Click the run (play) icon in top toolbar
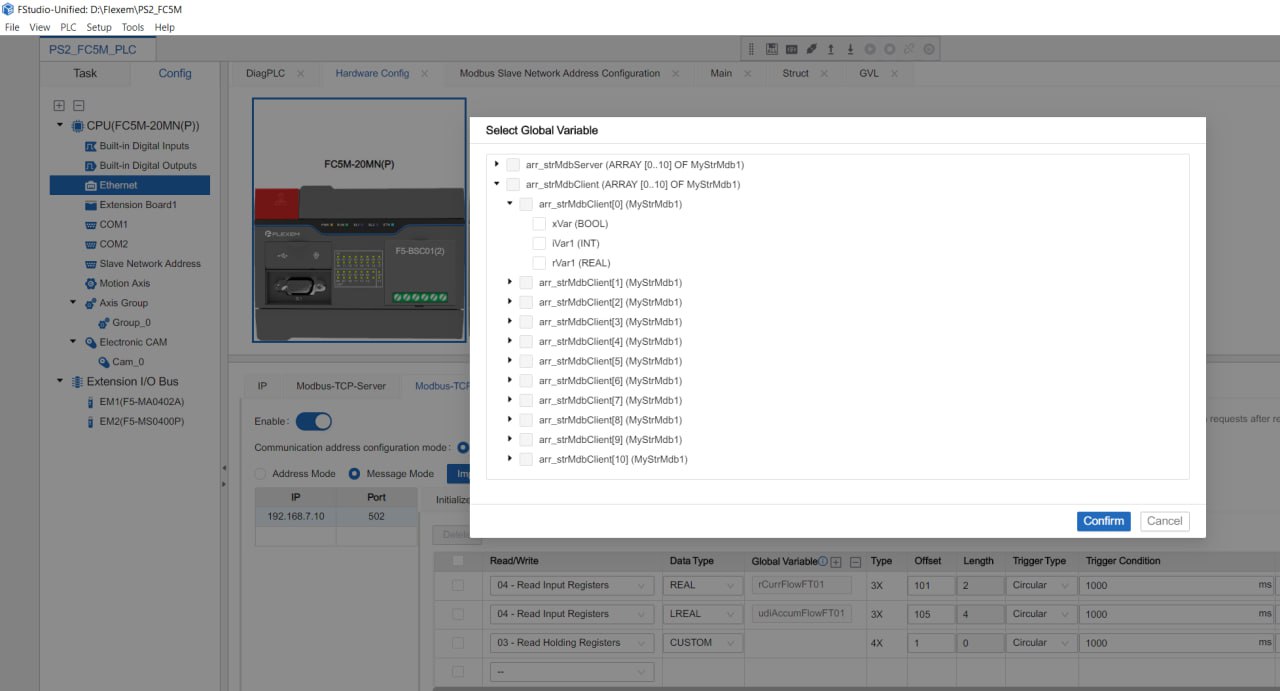1280x691 pixels. (870, 49)
